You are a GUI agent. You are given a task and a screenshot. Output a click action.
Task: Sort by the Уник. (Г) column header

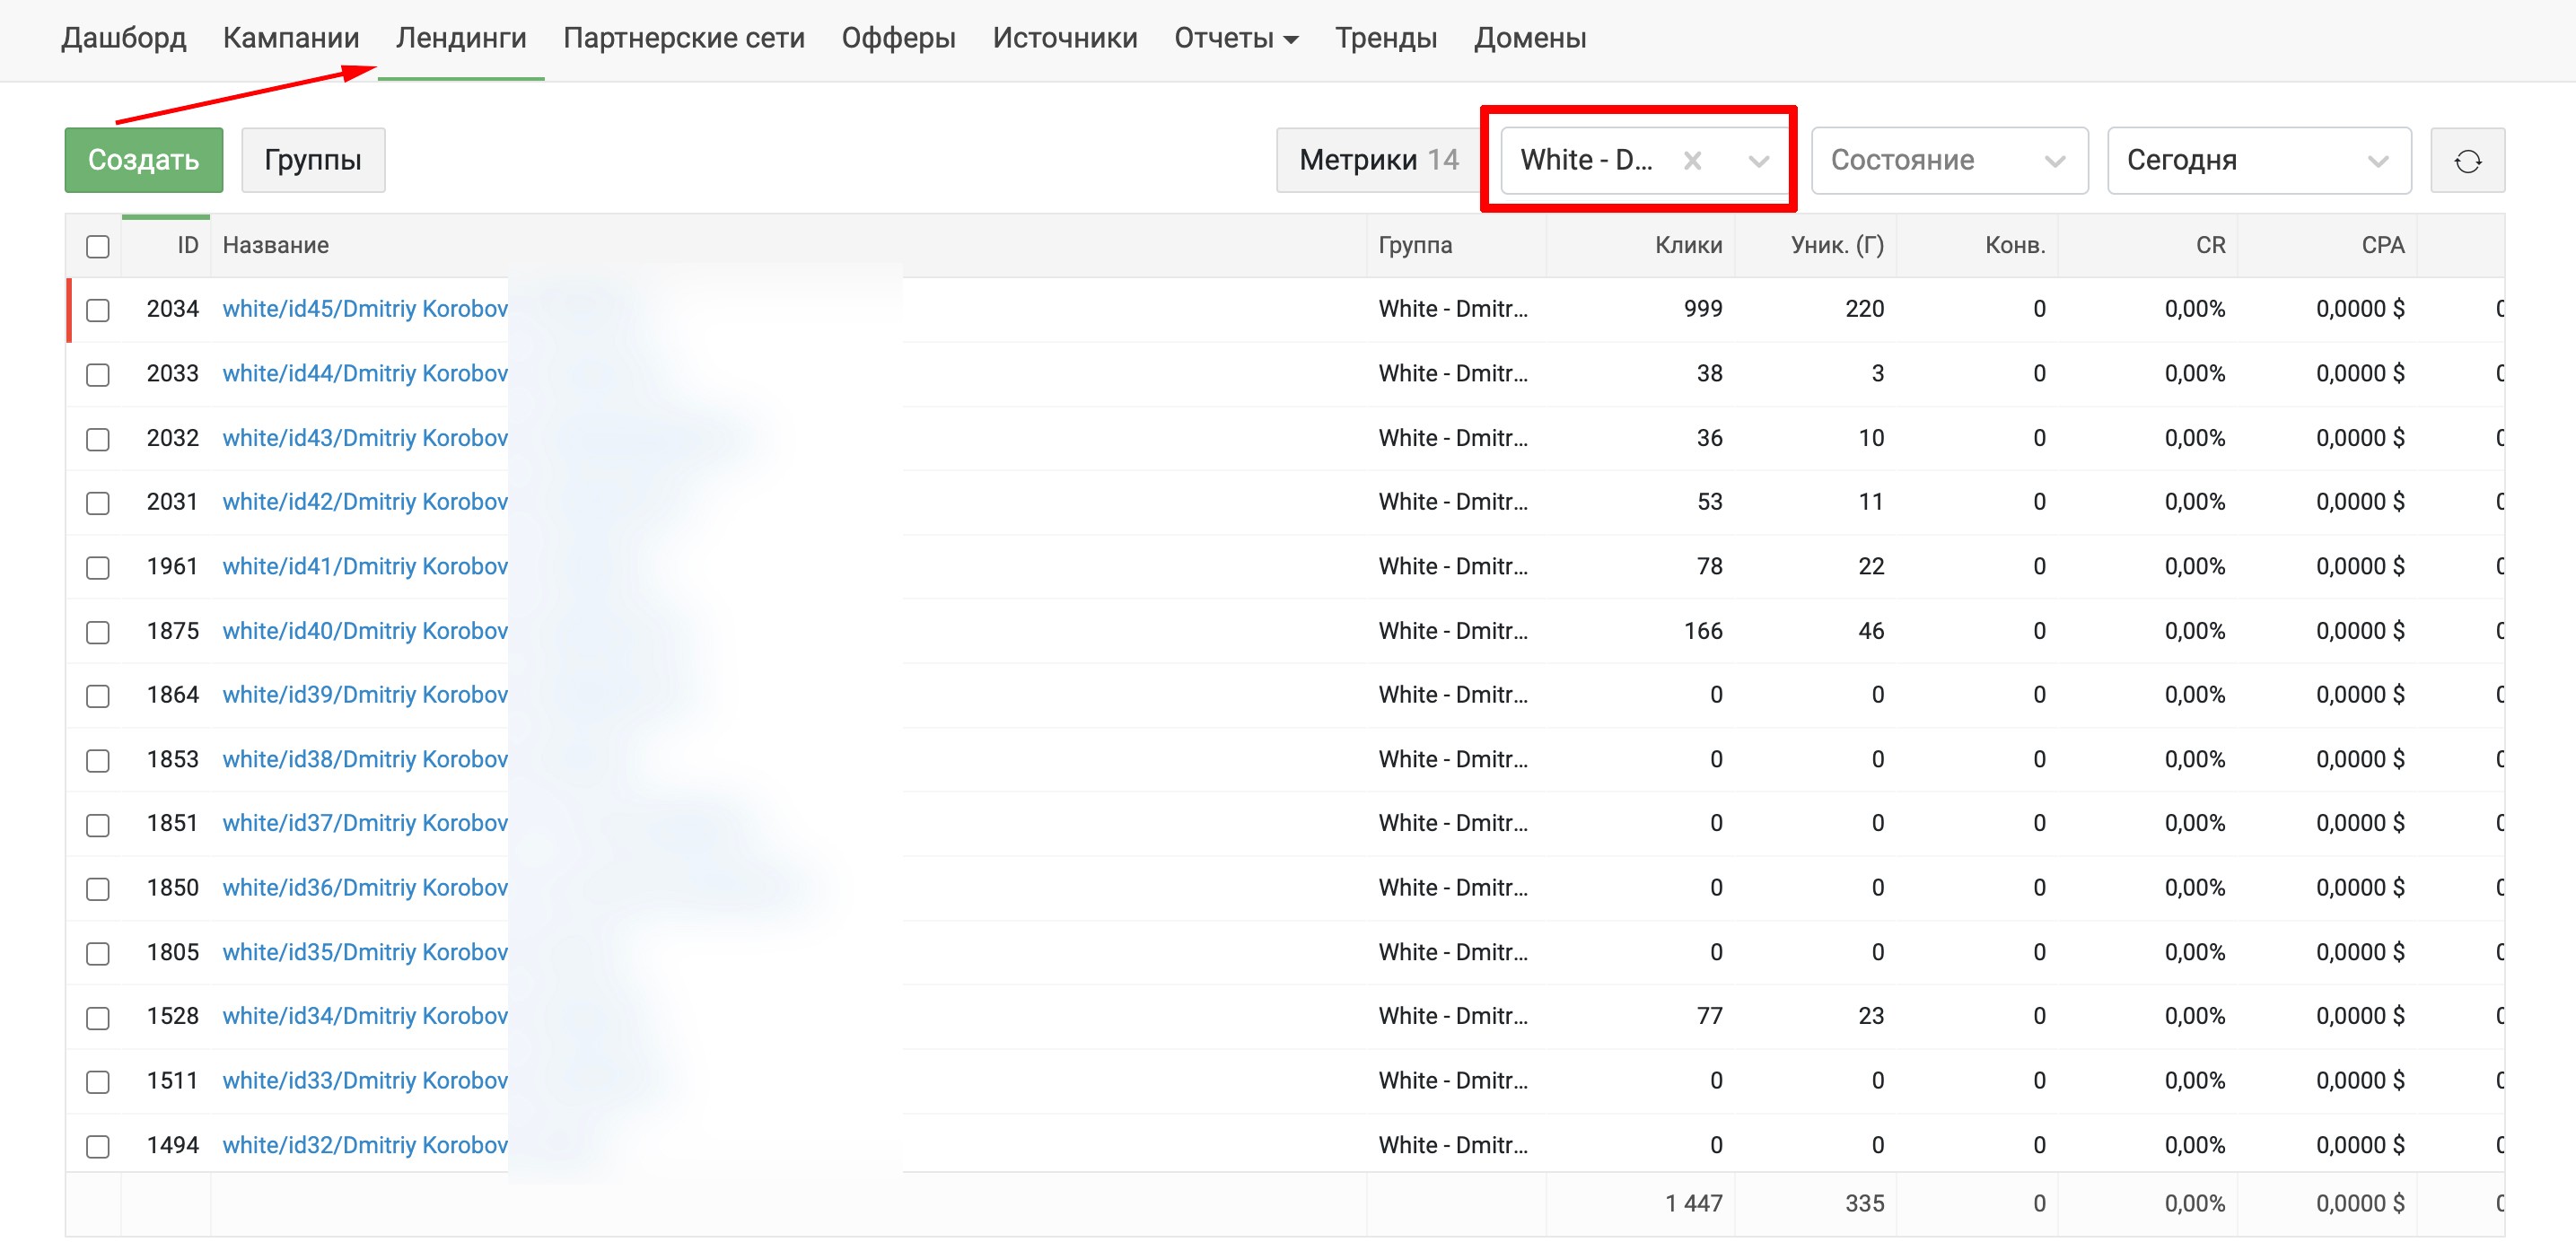tap(1837, 245)
